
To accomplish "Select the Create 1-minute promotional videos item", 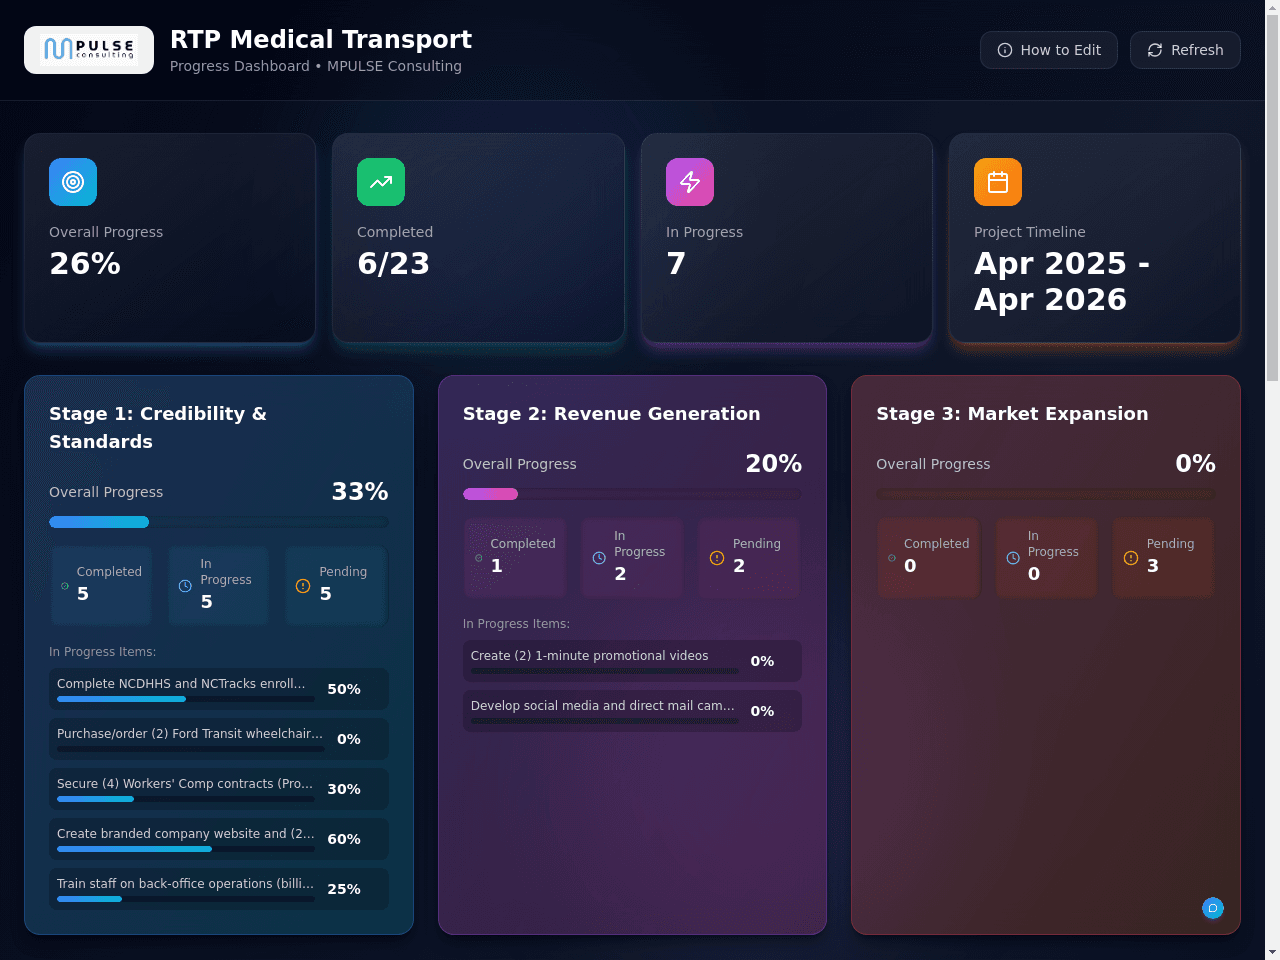I will click(x=632, y=661).
